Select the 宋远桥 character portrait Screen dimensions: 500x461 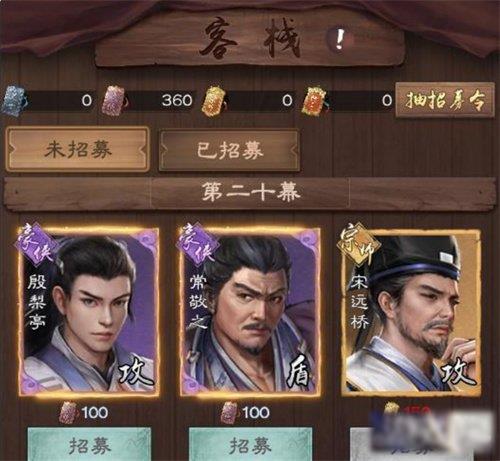[x=411, y=311]
